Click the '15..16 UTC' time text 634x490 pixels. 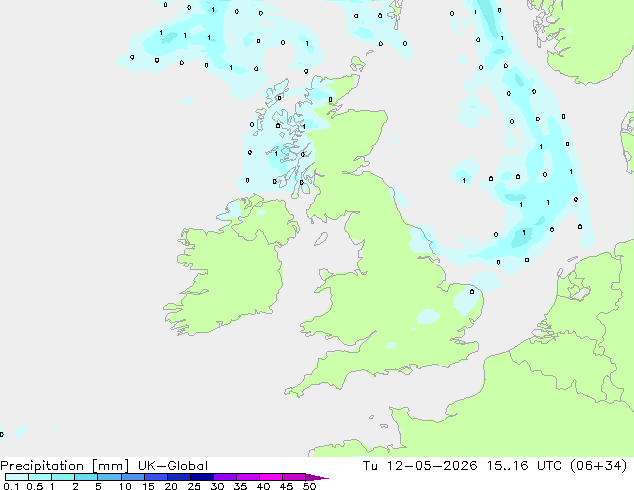tap(524, 466)
